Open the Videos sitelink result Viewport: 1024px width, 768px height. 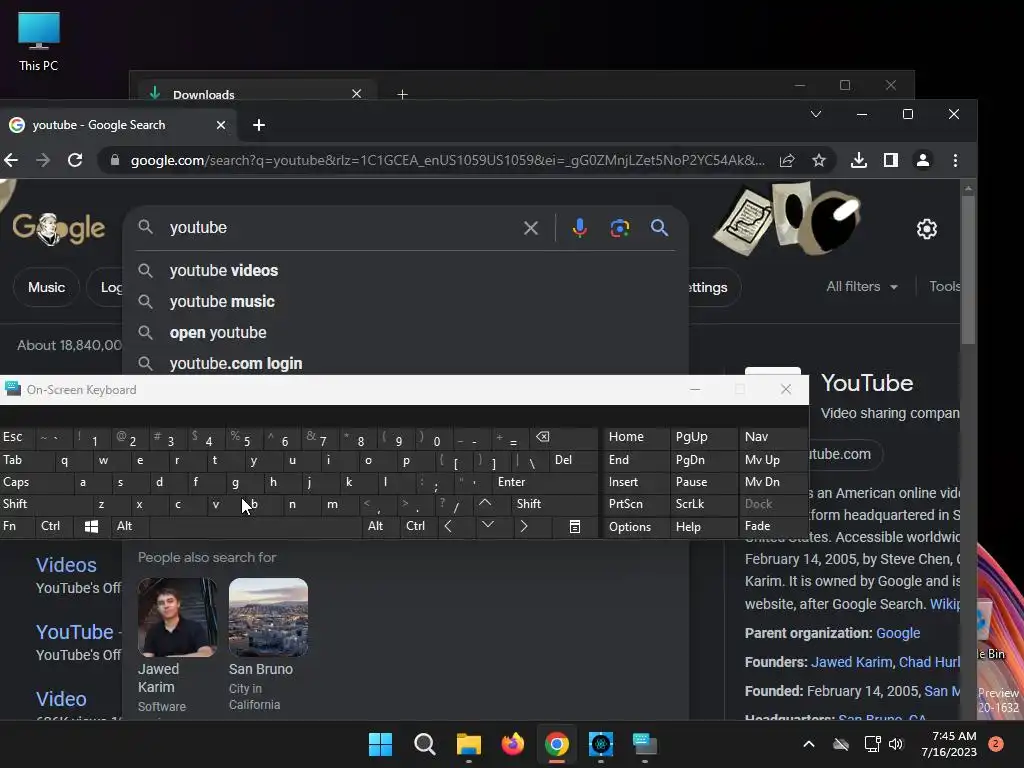[66, 565]
